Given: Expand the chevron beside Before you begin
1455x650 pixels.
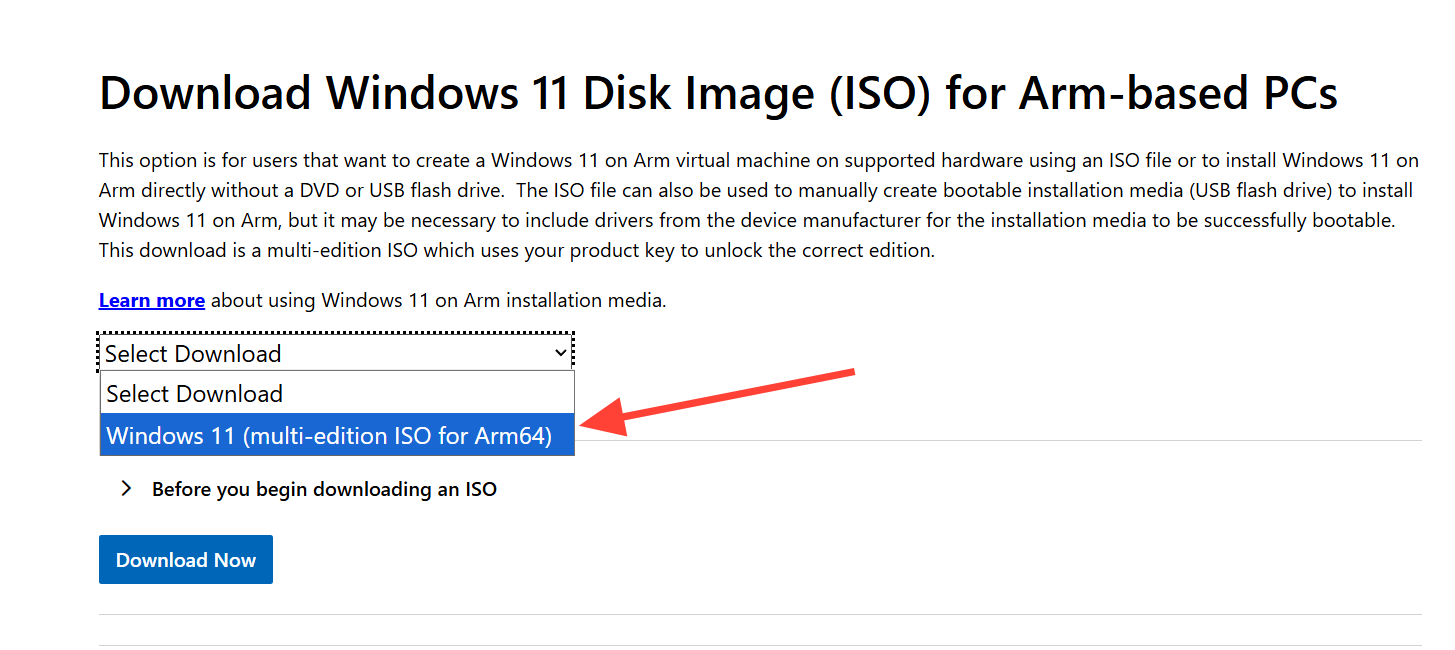Looking at the screenshot, I should tap(126, 489).
